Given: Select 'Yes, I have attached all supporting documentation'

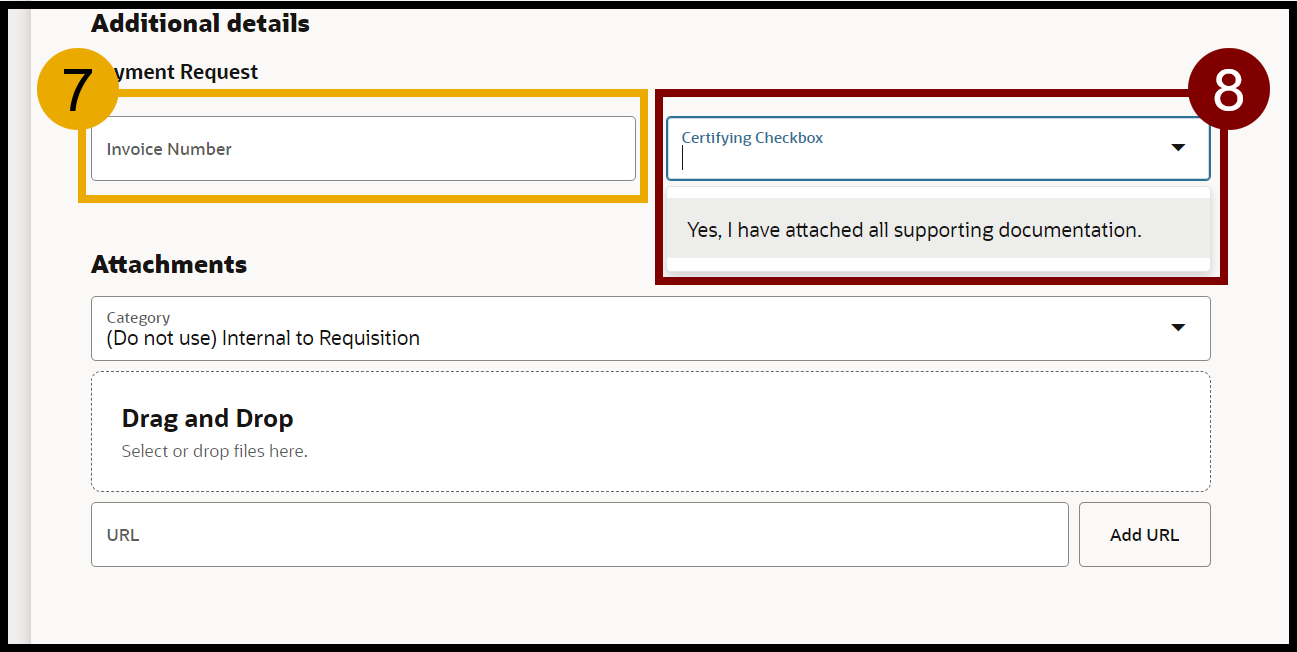Looking at the screenshot, I should (913, 230).
